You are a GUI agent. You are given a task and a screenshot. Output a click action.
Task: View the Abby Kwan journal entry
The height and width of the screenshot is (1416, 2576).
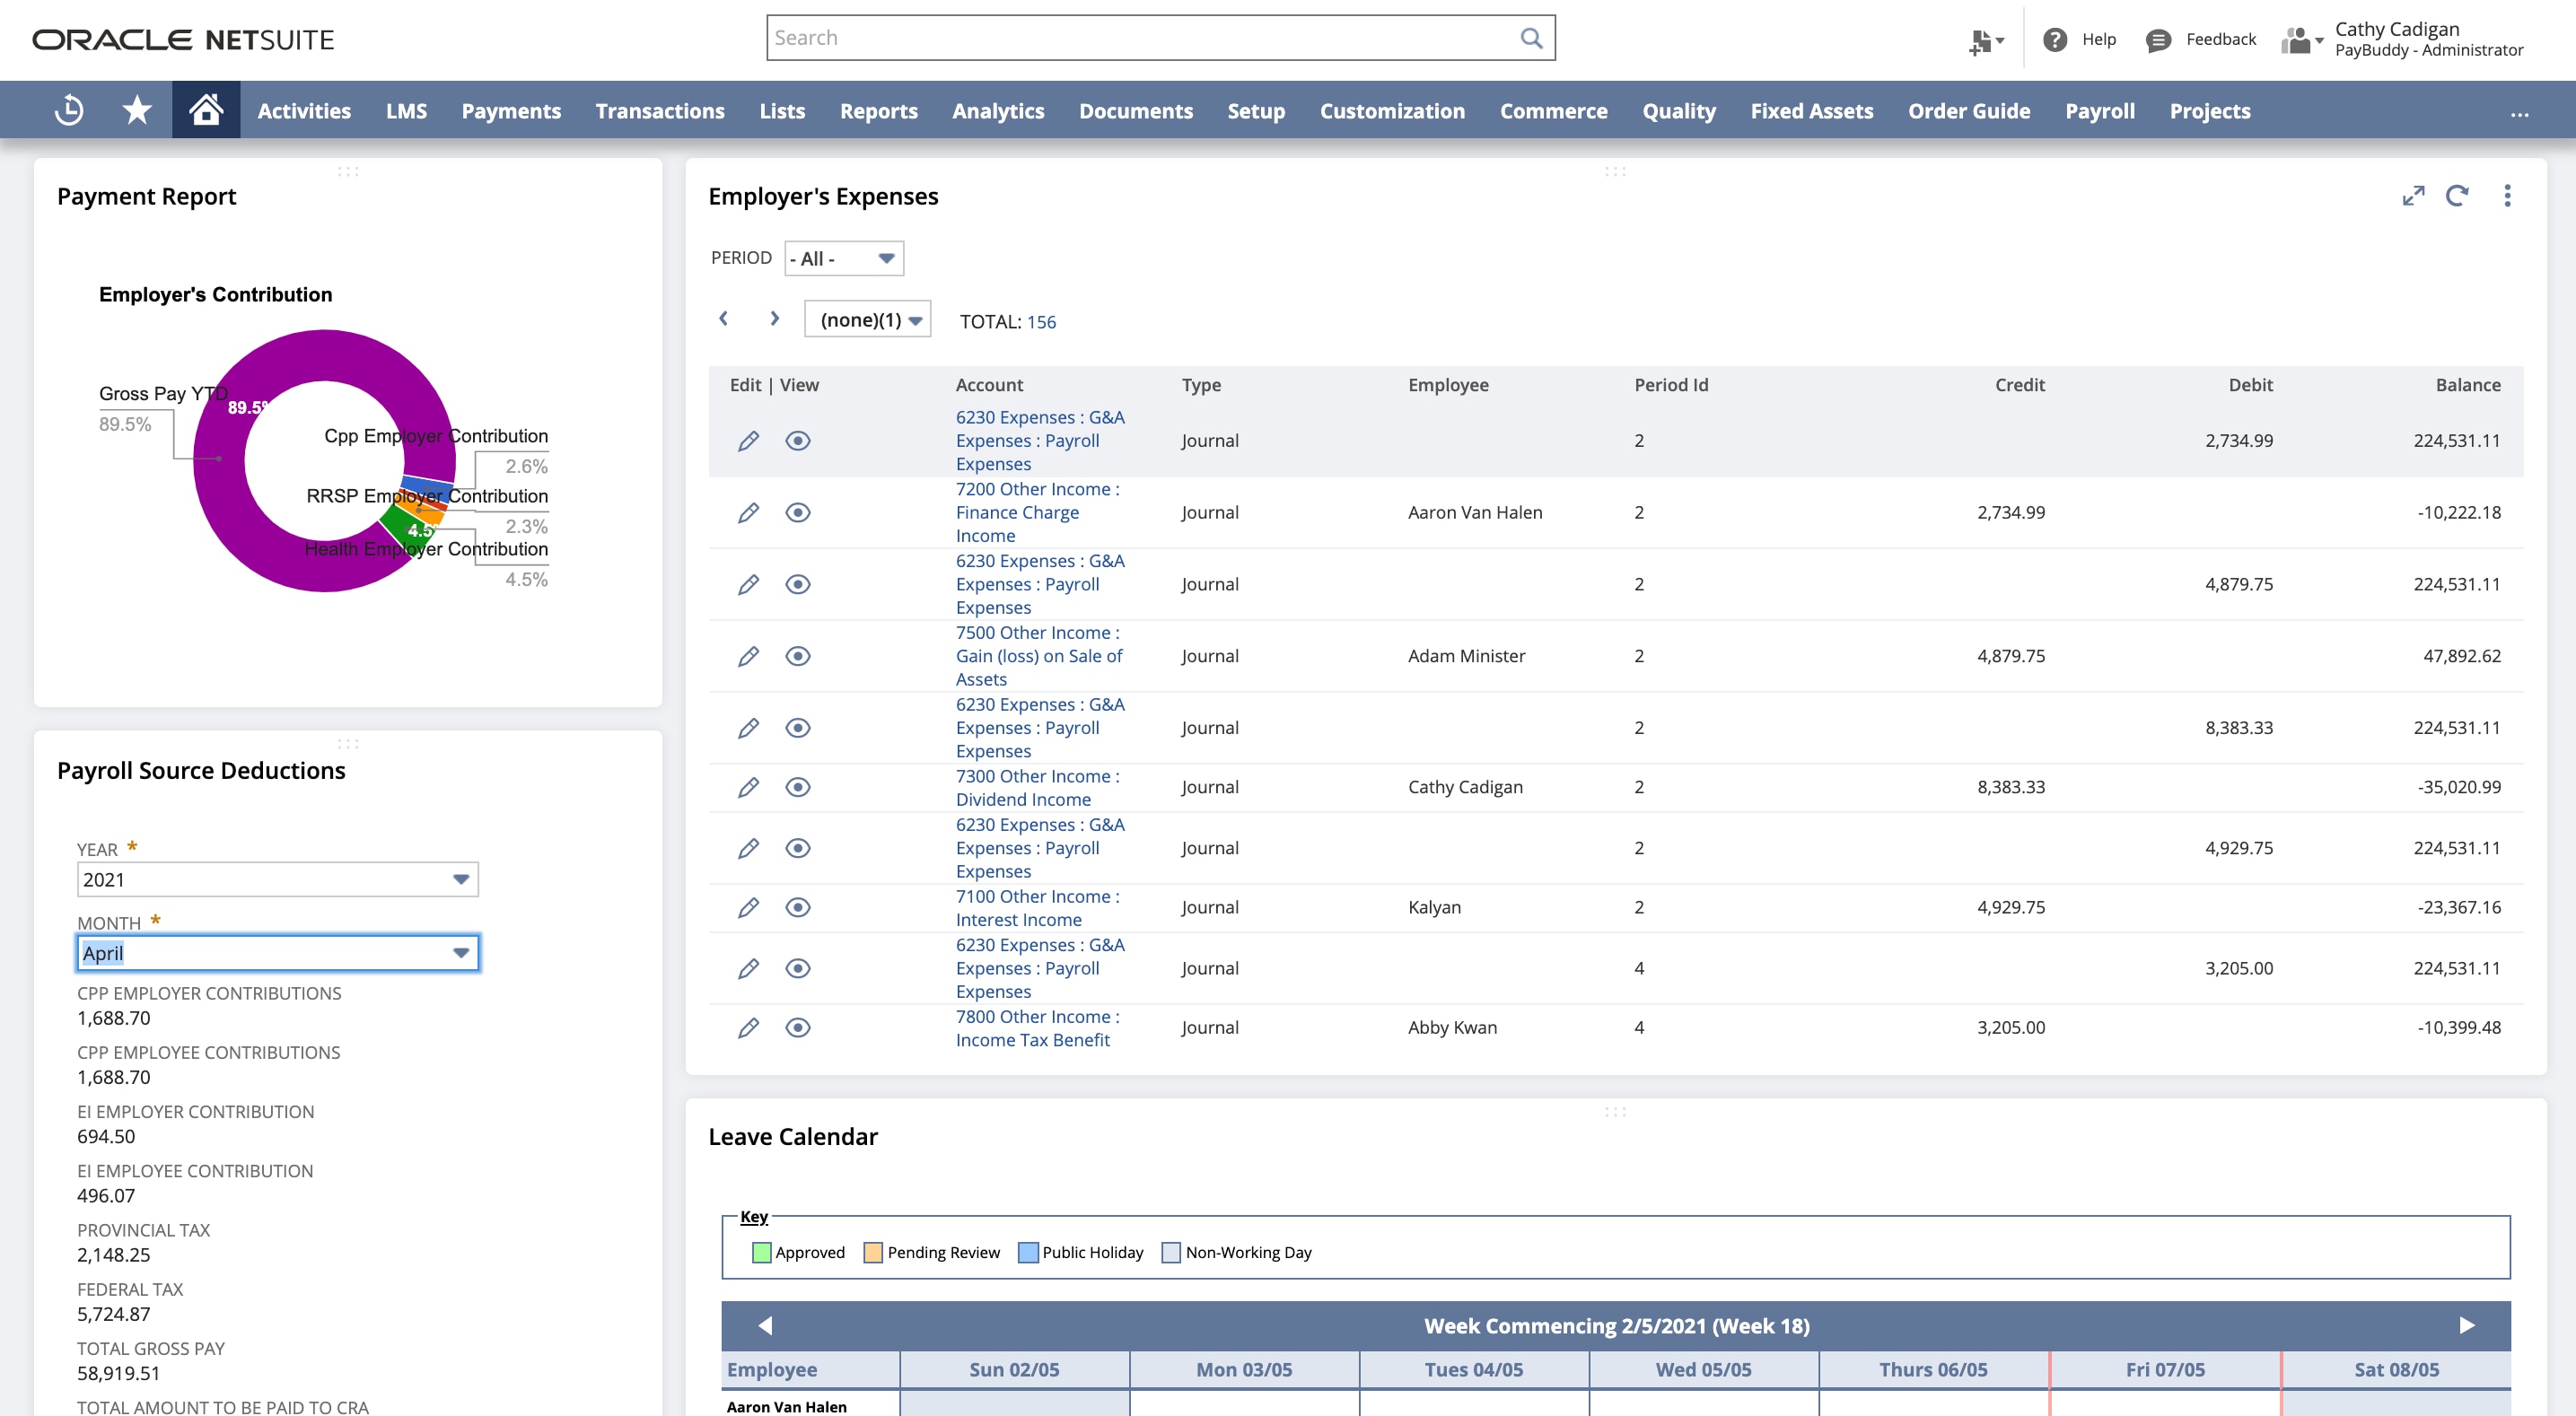[x=797, y=1028]
